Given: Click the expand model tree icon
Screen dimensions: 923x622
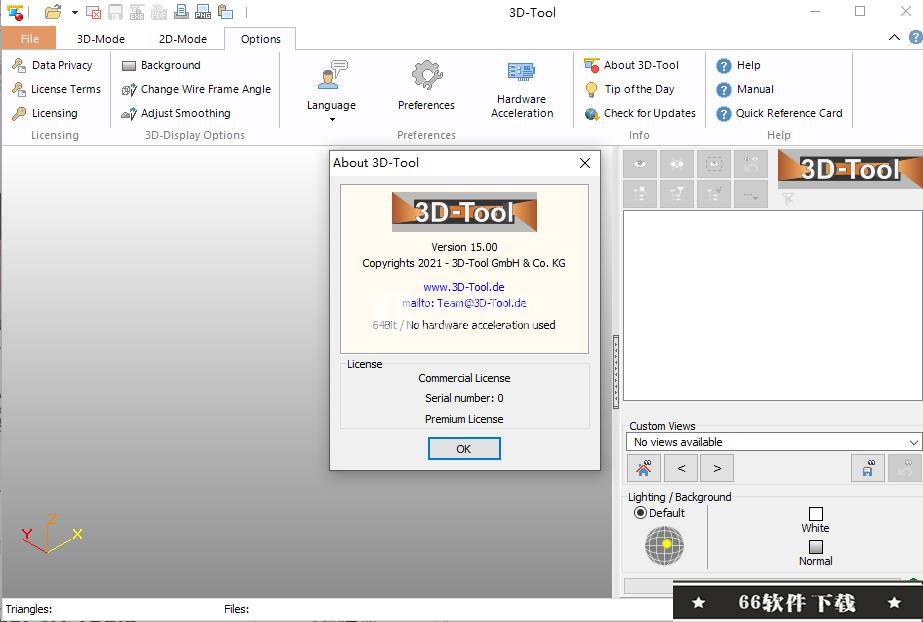Looking at the screenshot, I should click(x=640, y=194).
